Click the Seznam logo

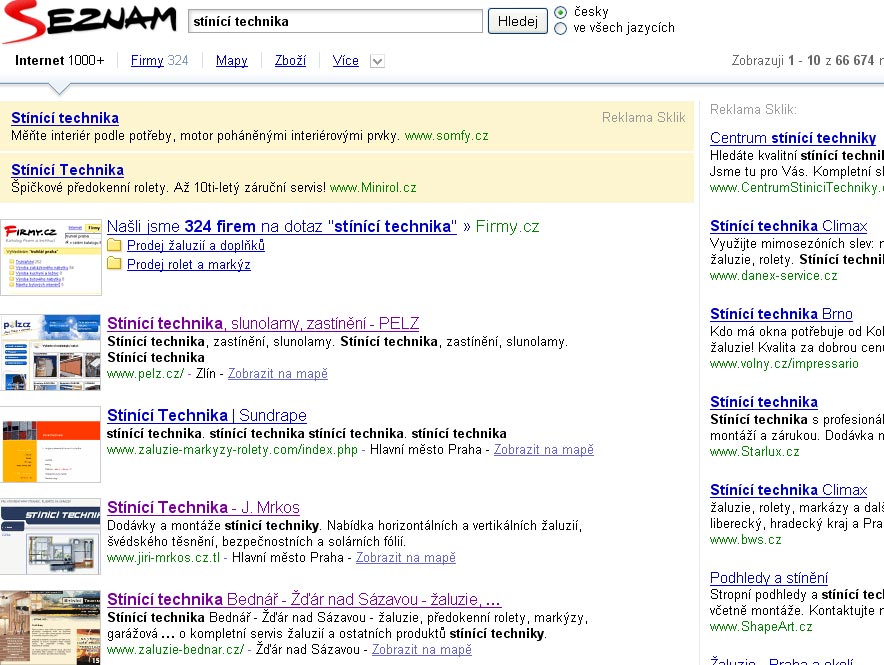89,21
